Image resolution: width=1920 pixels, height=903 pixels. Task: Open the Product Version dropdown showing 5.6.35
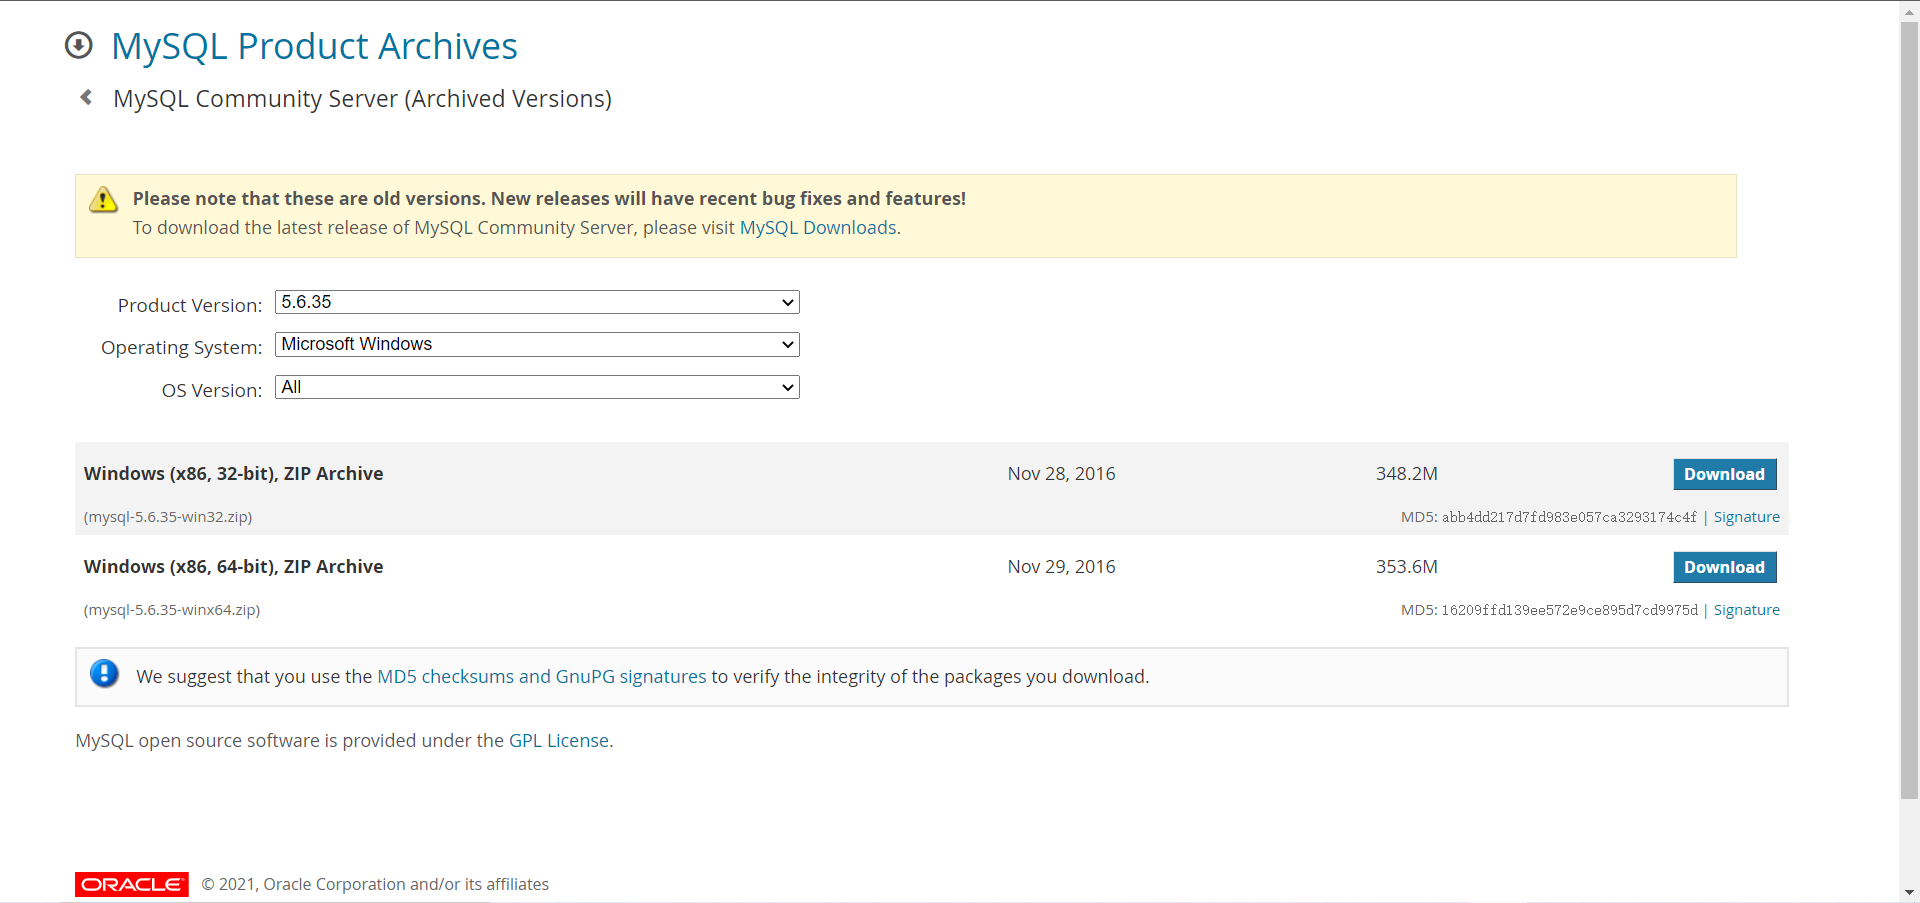pyautogui.click(x=537, y=302)
